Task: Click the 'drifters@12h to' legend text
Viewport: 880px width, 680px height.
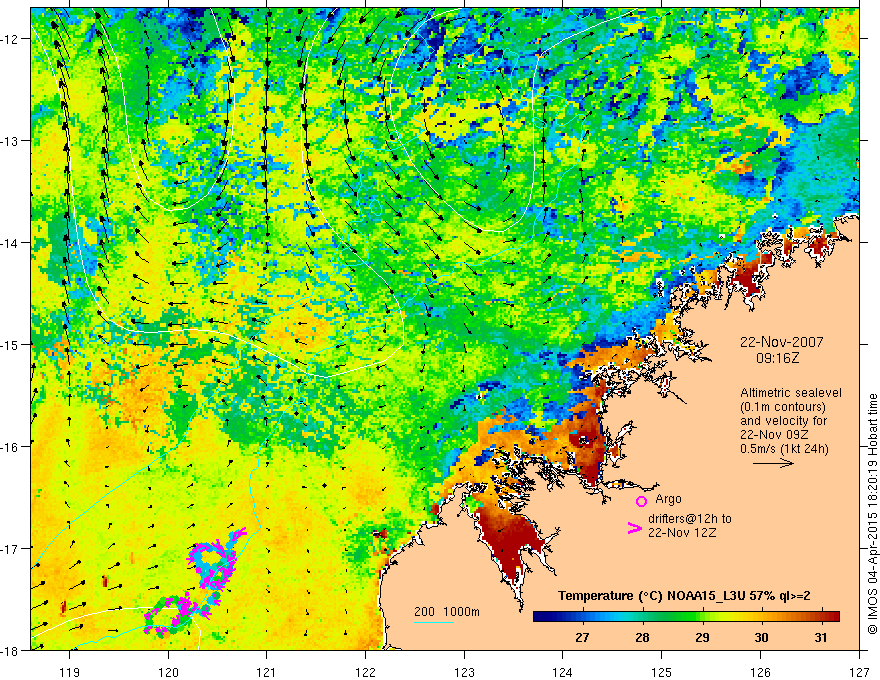Action: pos(690,519)
